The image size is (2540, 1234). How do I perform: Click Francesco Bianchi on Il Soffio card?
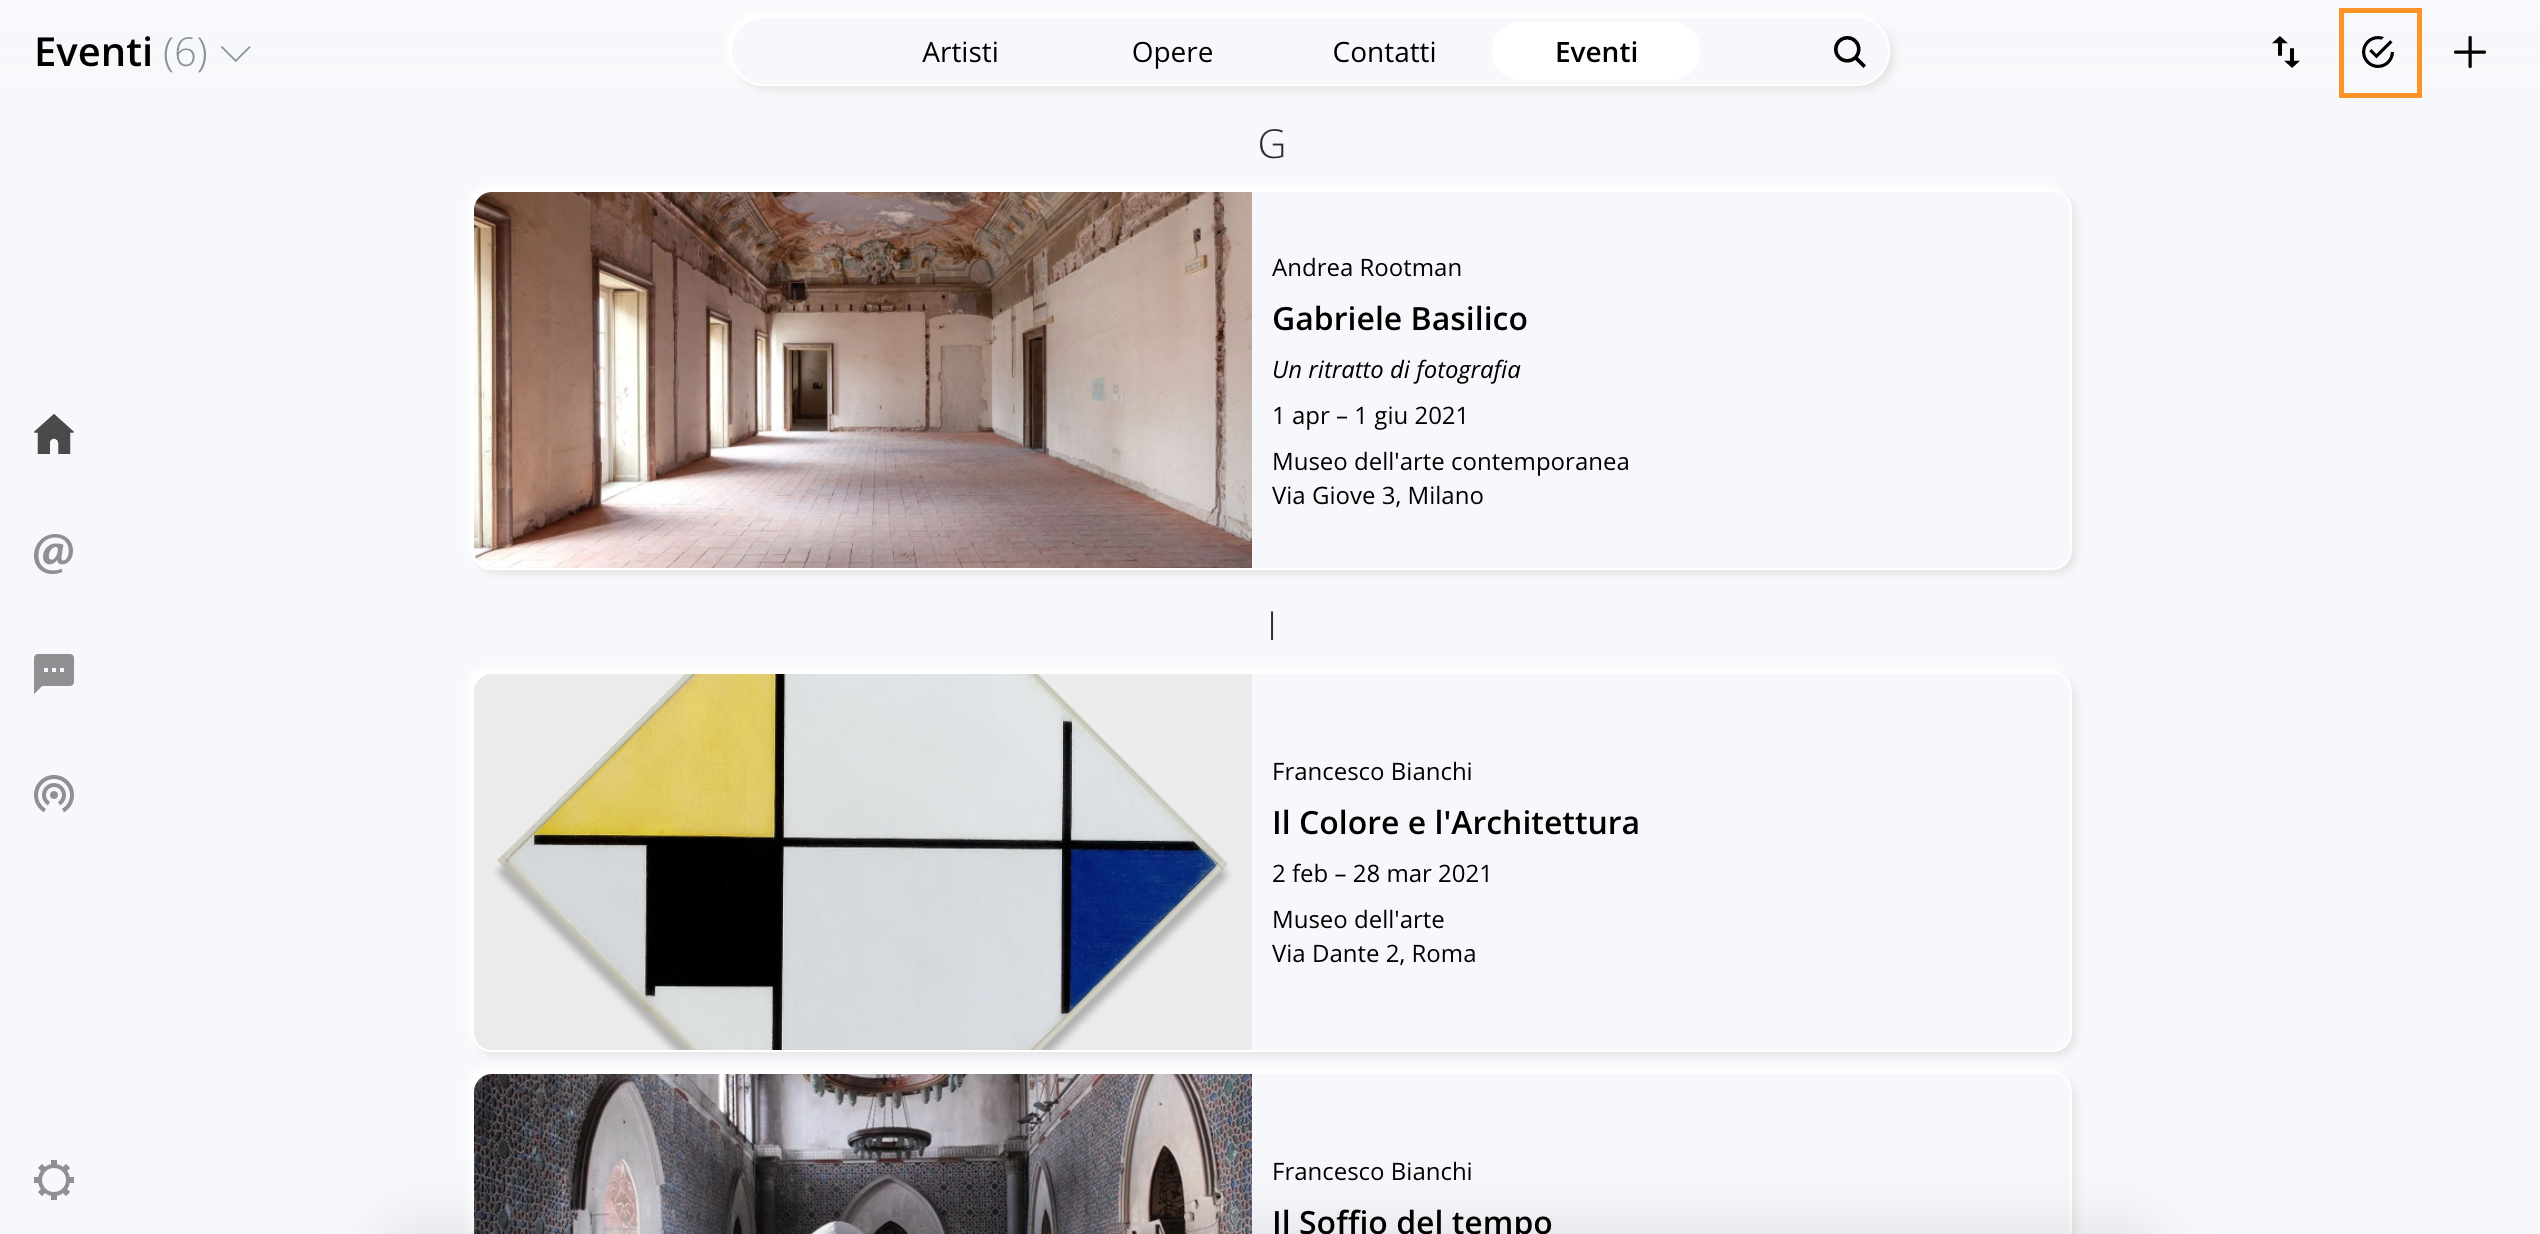tap(1371, 1172)
